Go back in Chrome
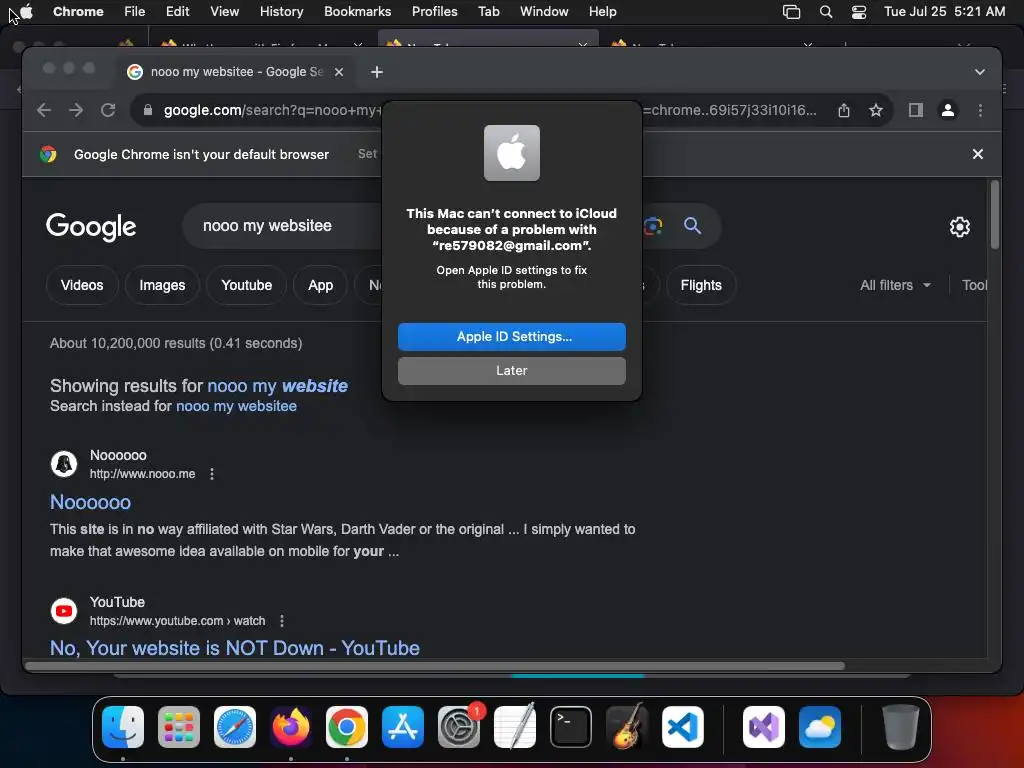The image size is (1024, 768). coord(44,110)
